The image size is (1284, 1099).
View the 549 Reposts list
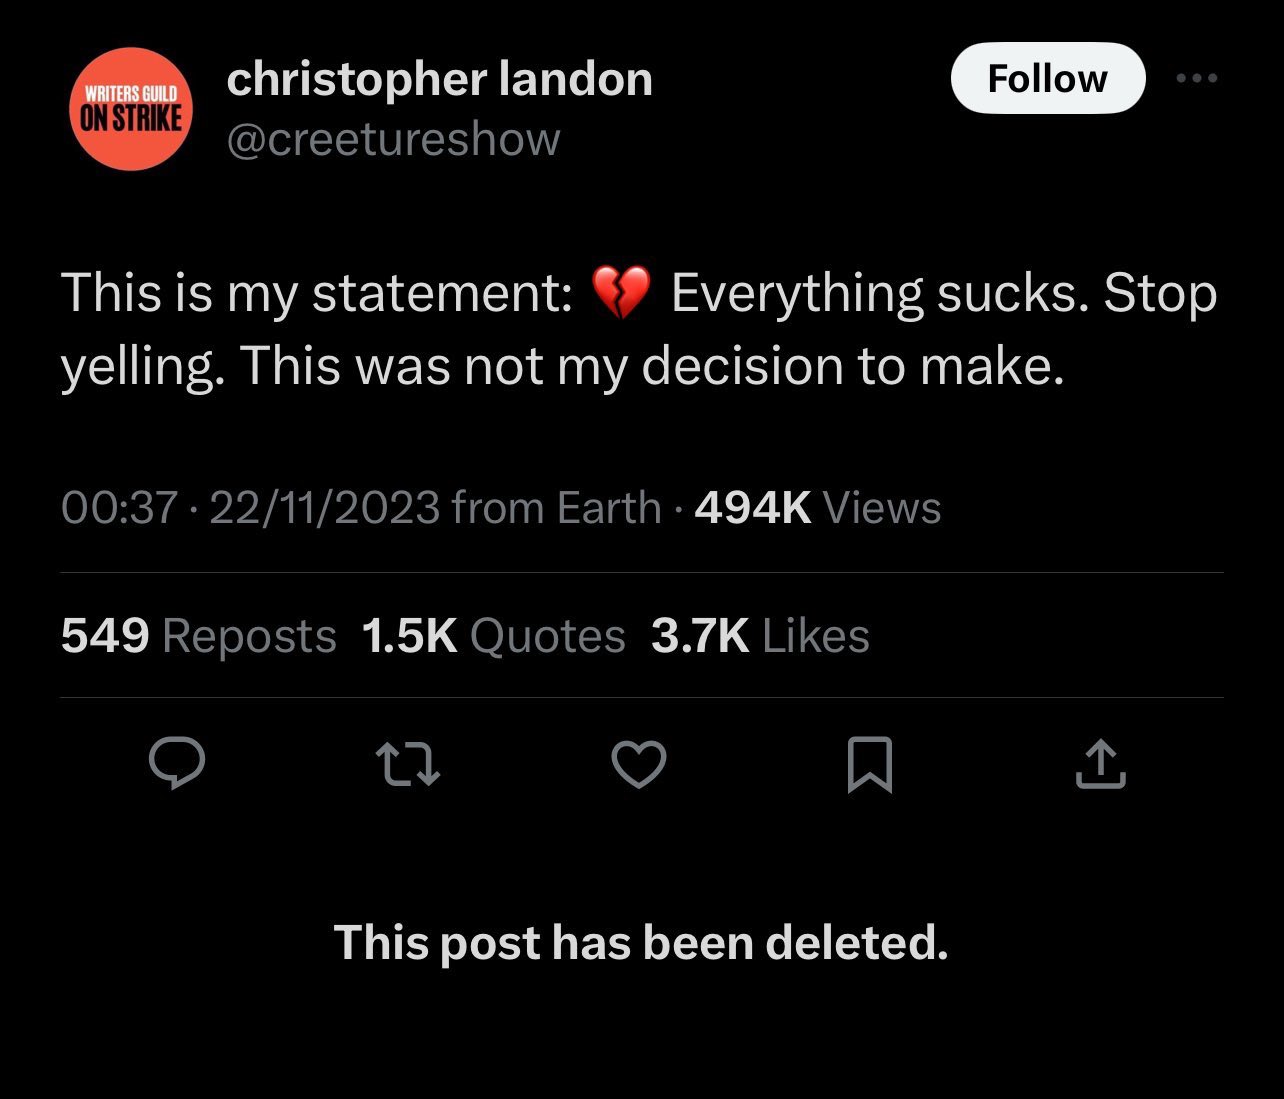point(198,636)
